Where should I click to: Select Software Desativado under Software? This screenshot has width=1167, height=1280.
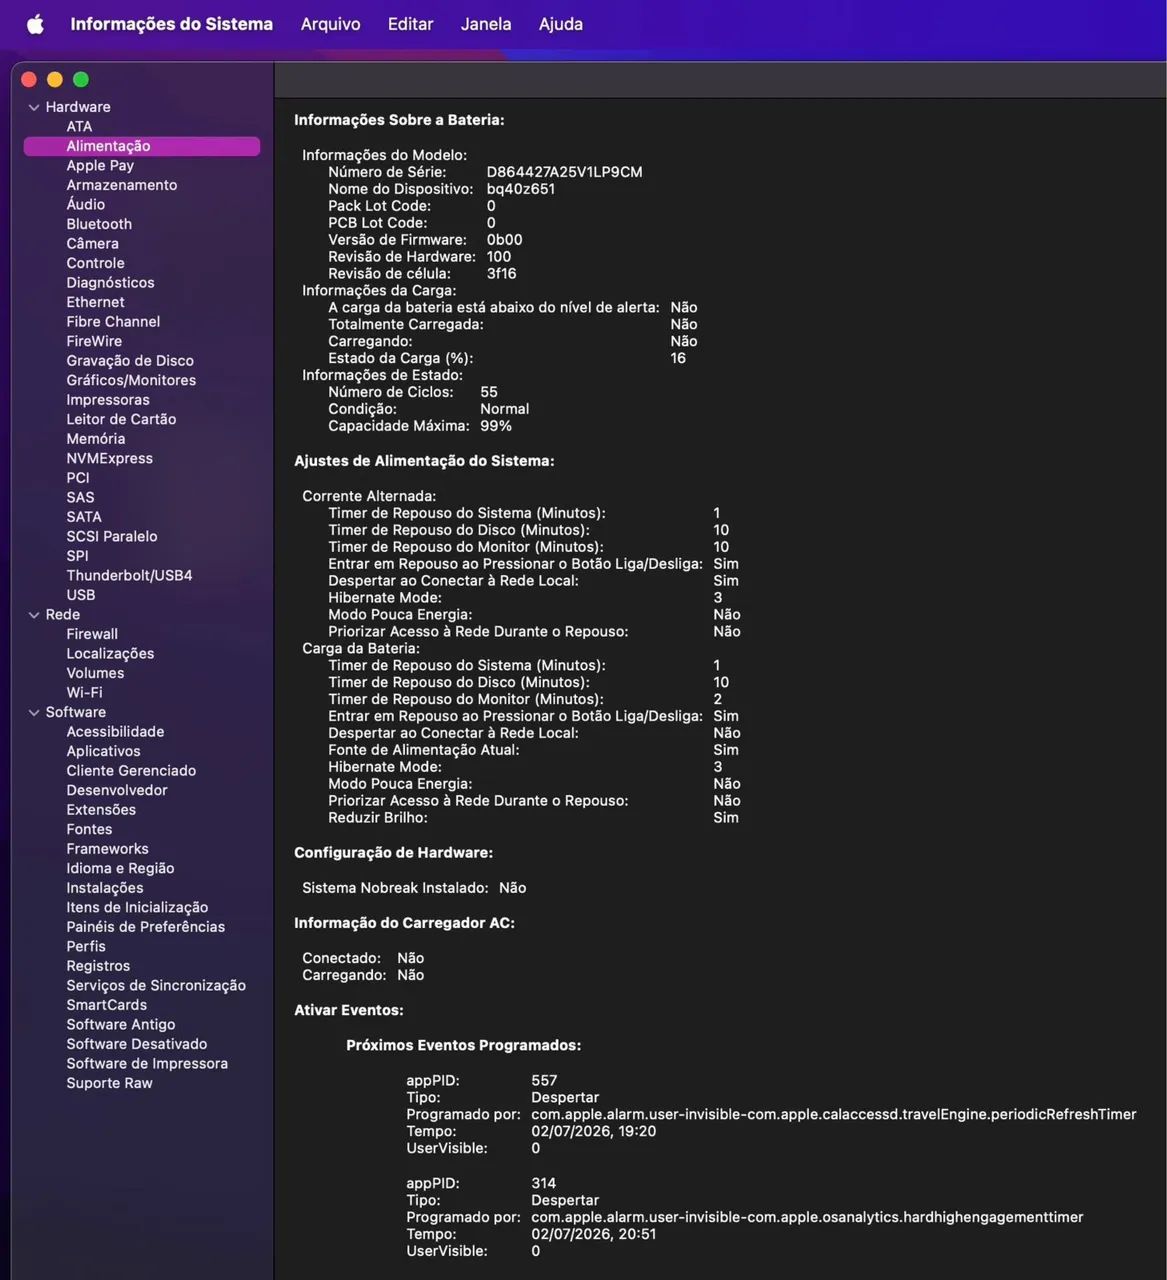coord(137,1044)
